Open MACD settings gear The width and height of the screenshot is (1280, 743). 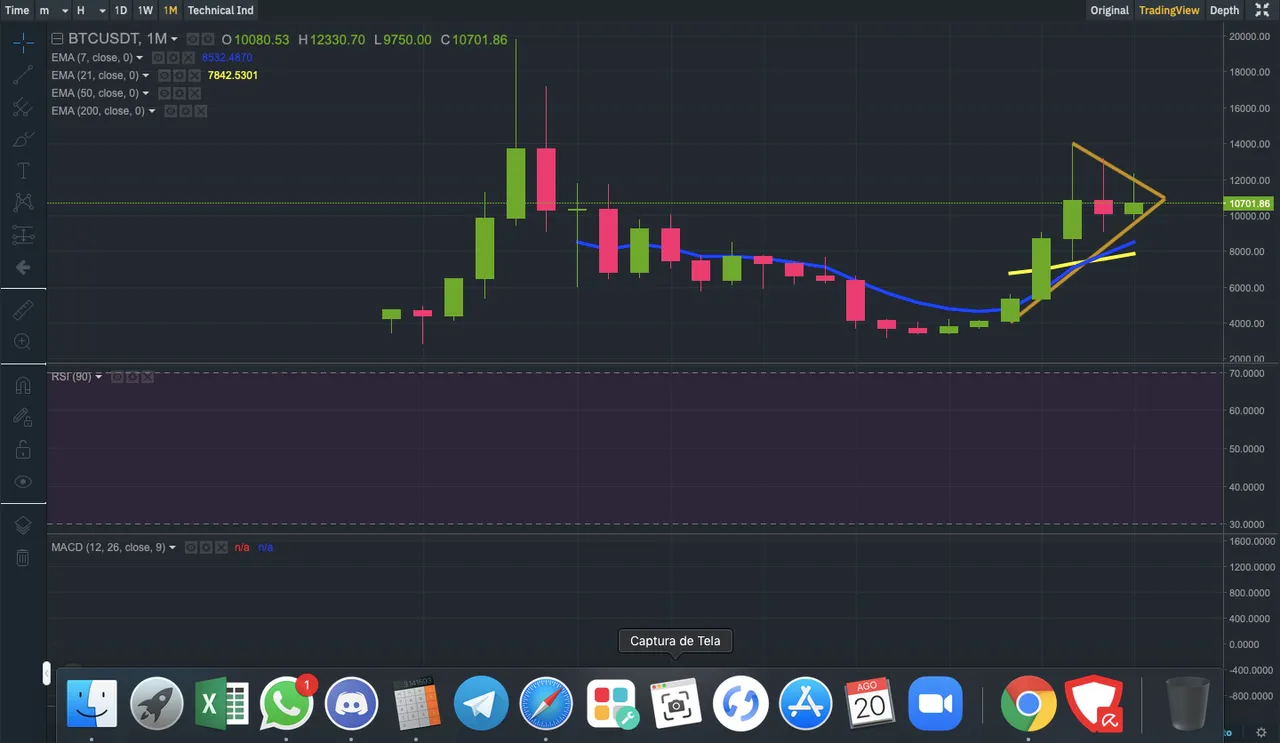pos(204,548)
